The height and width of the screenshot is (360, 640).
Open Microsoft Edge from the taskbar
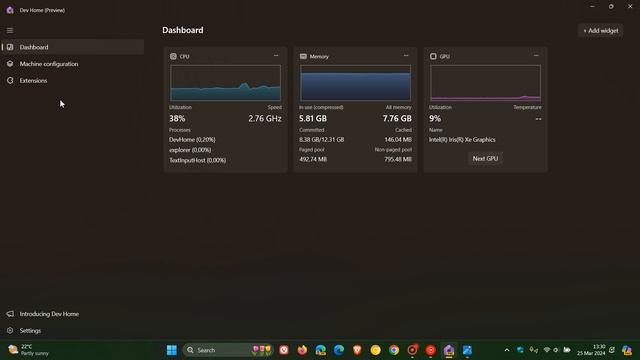339,350
